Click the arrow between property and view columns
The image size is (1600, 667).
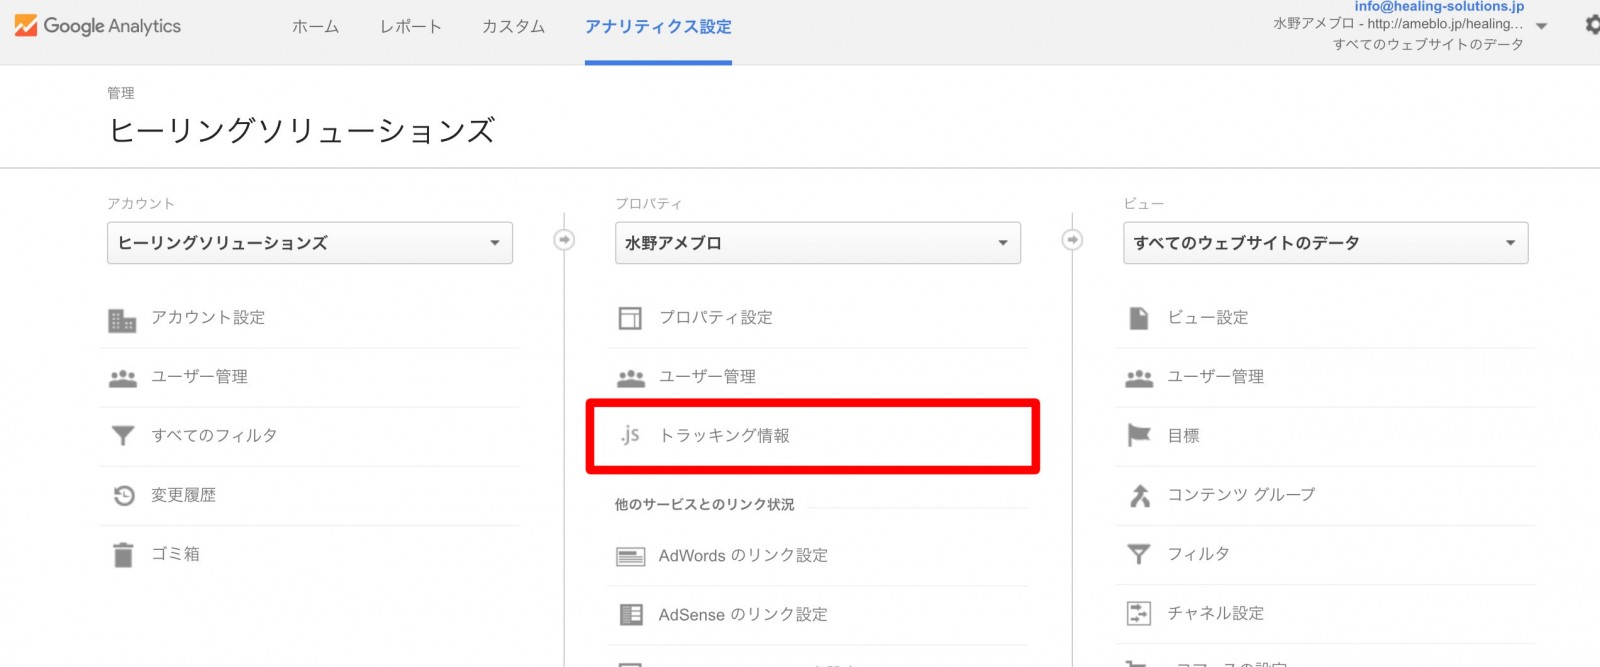1072,240
